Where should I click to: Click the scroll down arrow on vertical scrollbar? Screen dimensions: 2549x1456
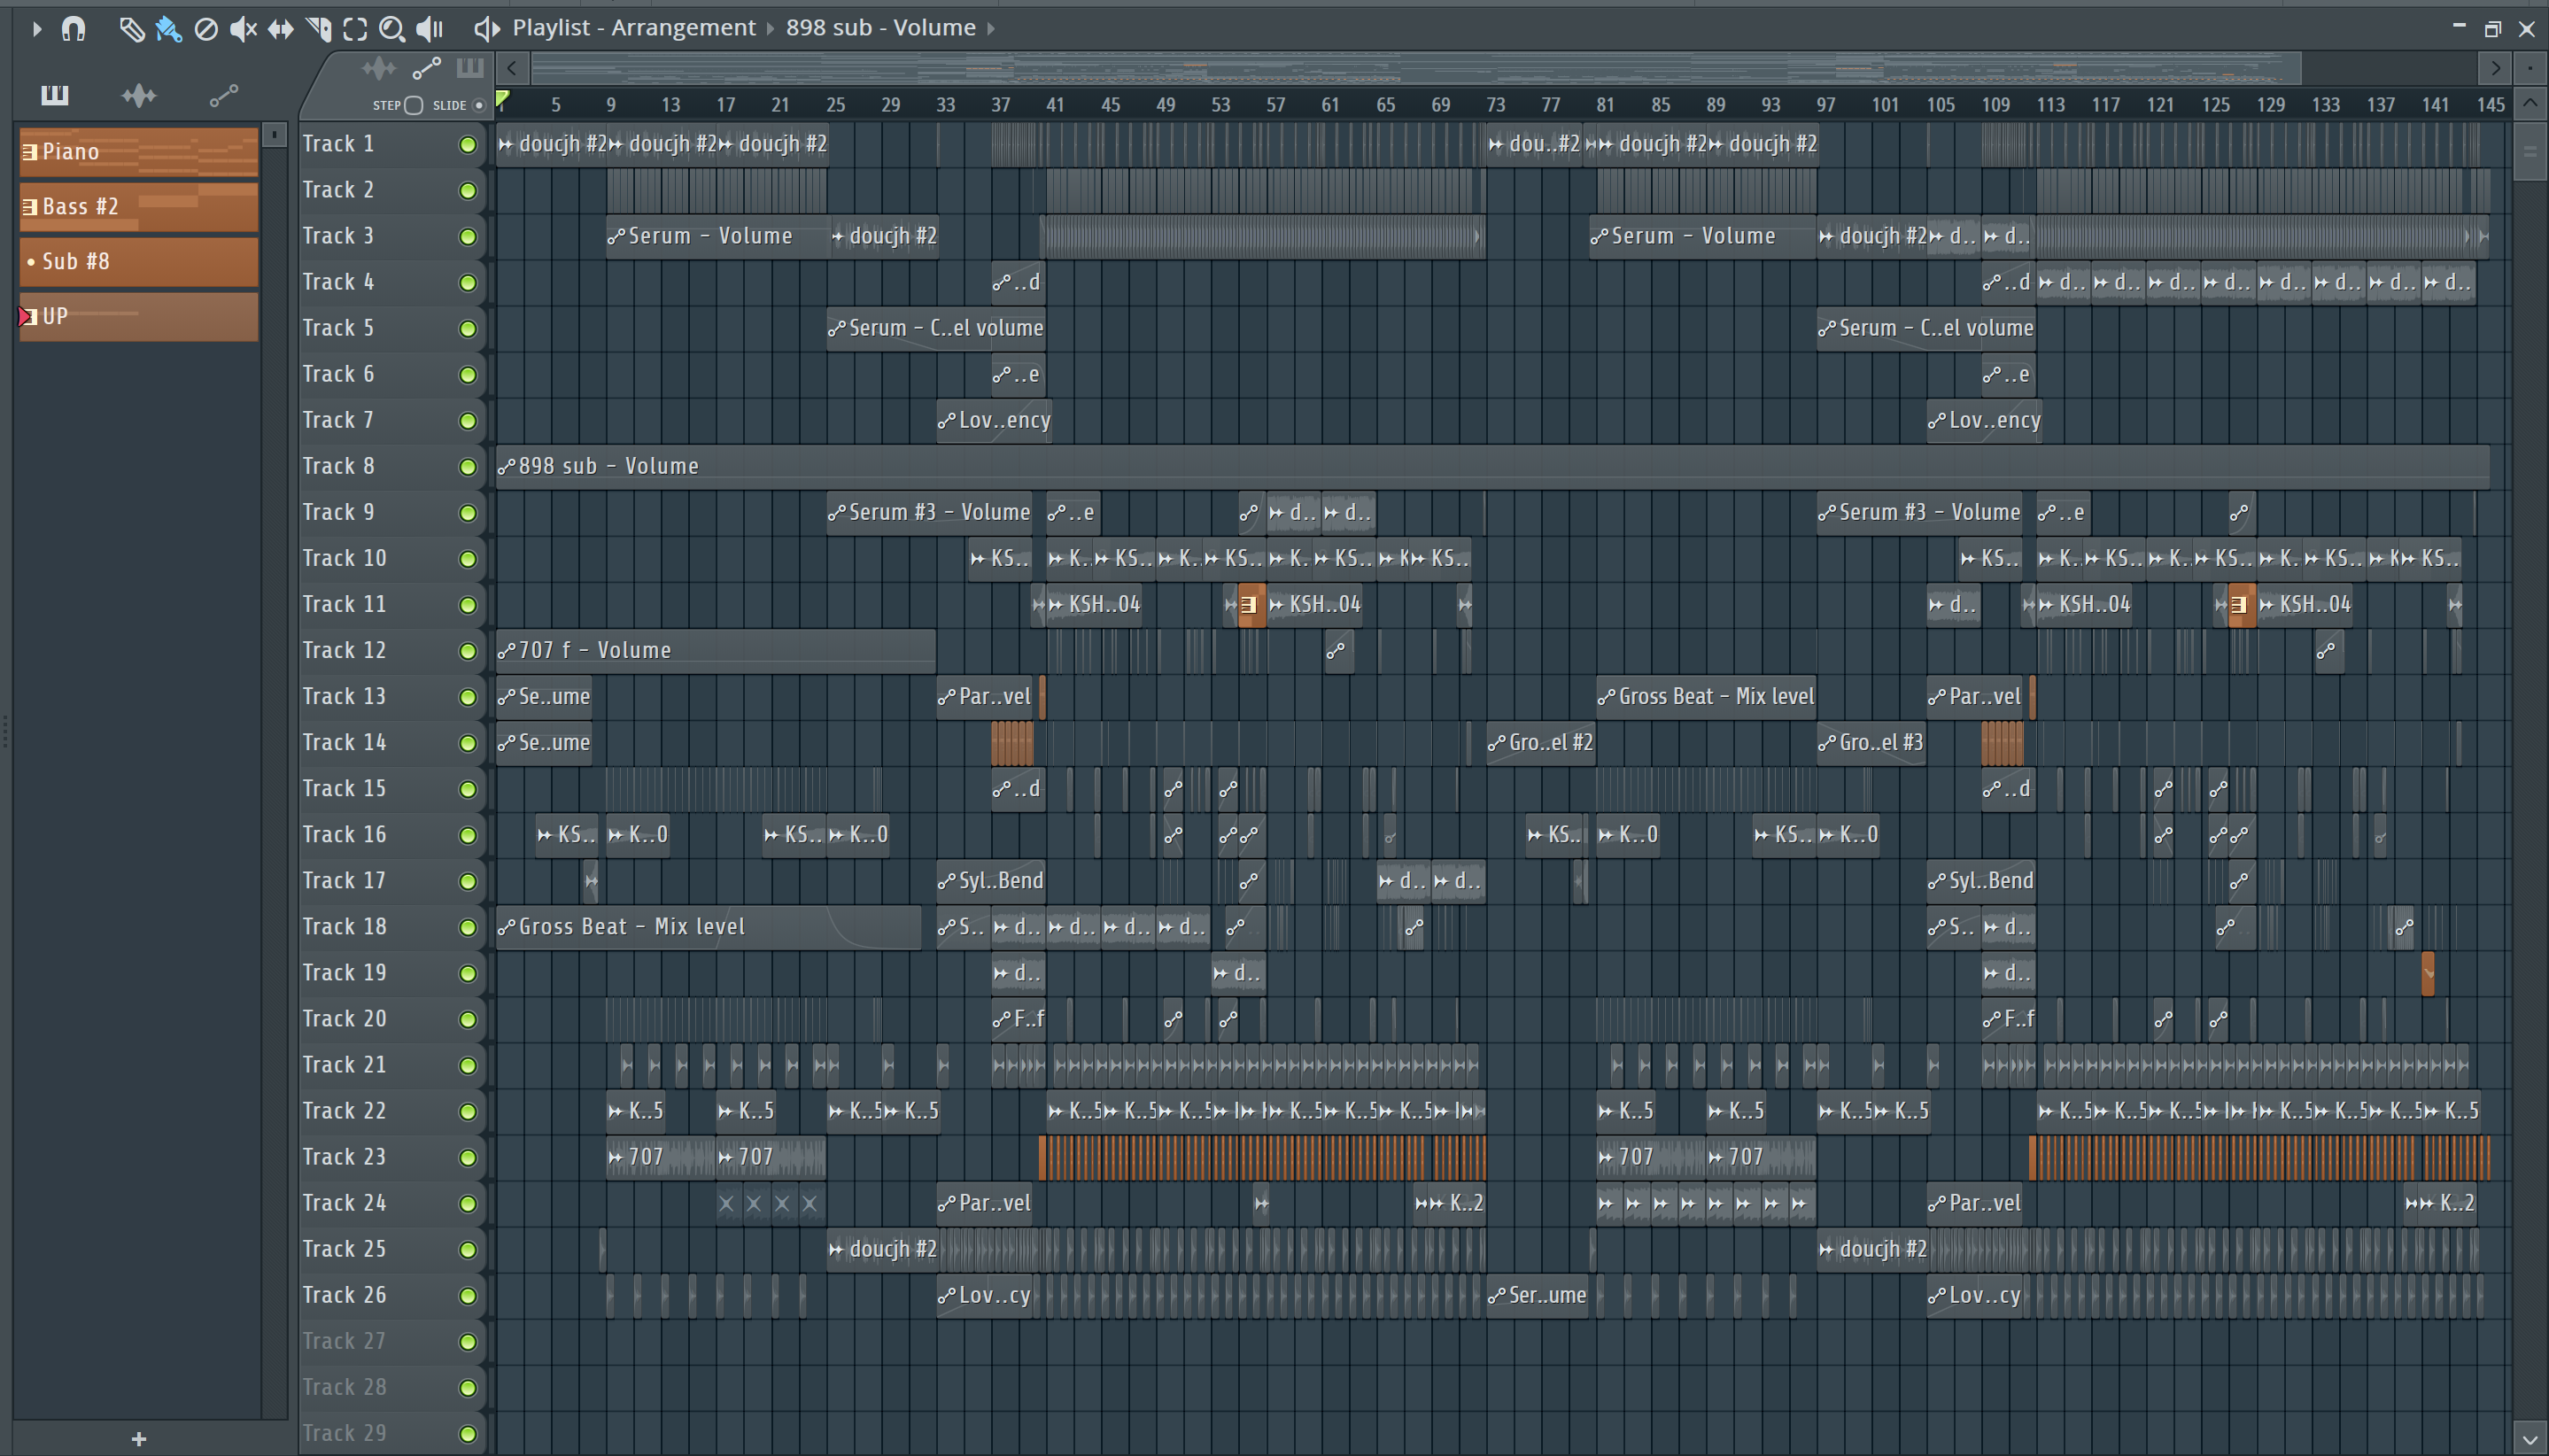(2530, 1440)
